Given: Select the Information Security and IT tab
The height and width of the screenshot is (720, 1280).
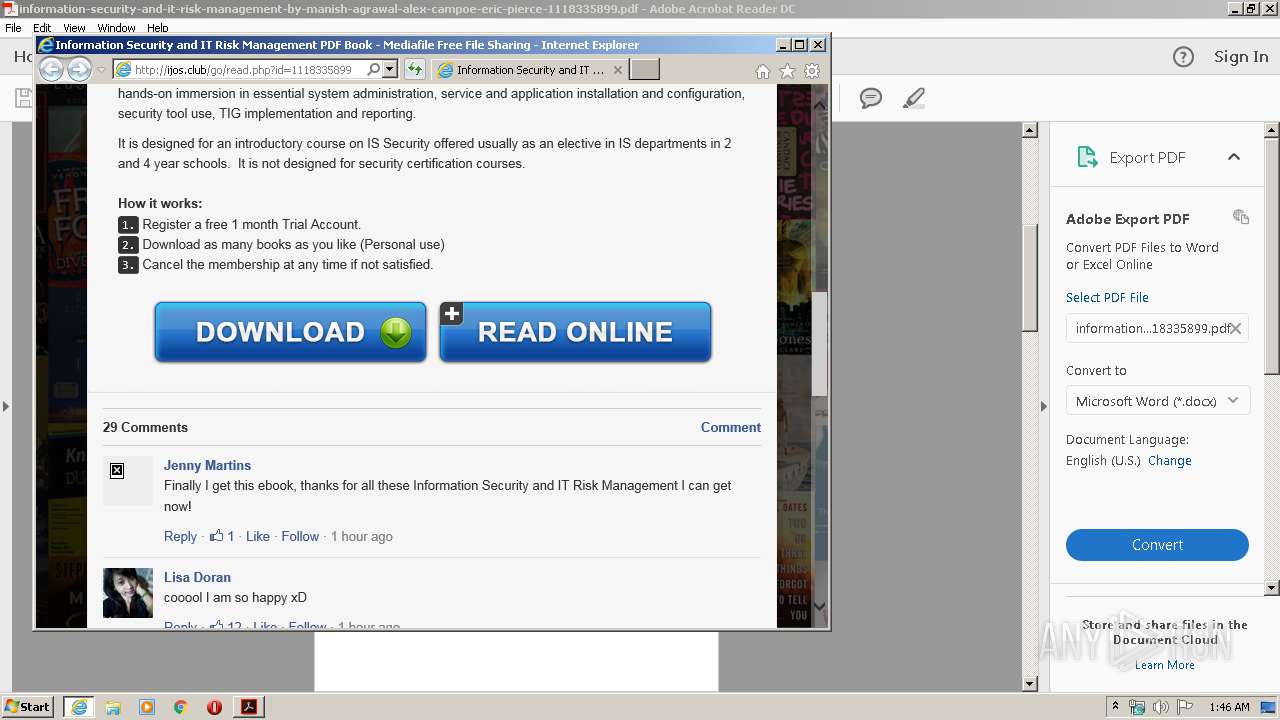Looking at the screenshot, I should point(530,70).
